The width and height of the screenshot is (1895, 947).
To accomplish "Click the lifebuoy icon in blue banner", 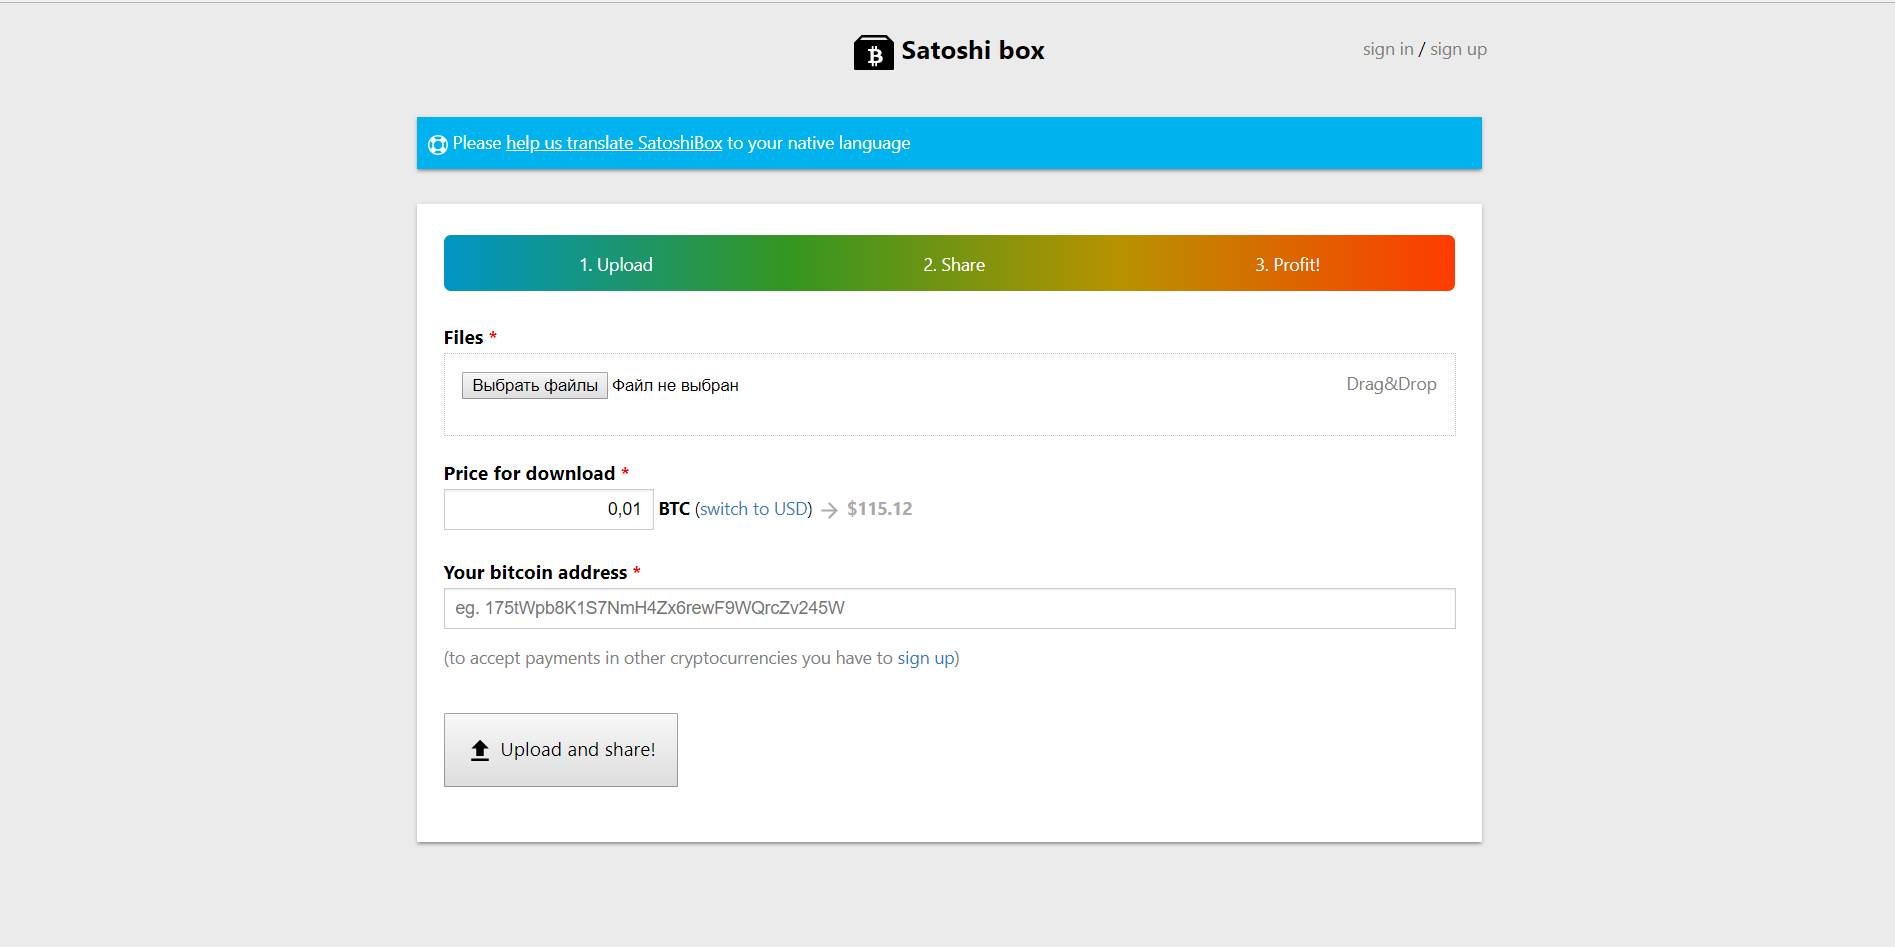I will (438, 144).
